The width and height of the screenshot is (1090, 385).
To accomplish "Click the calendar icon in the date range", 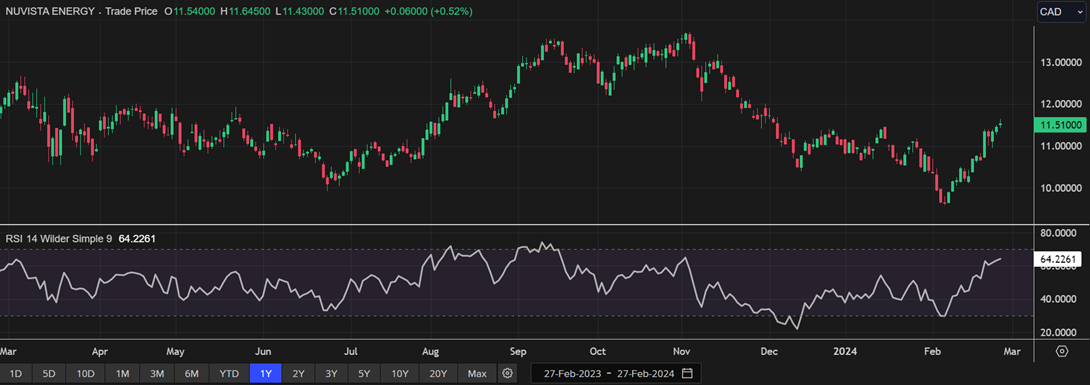I will pos(687,373).
